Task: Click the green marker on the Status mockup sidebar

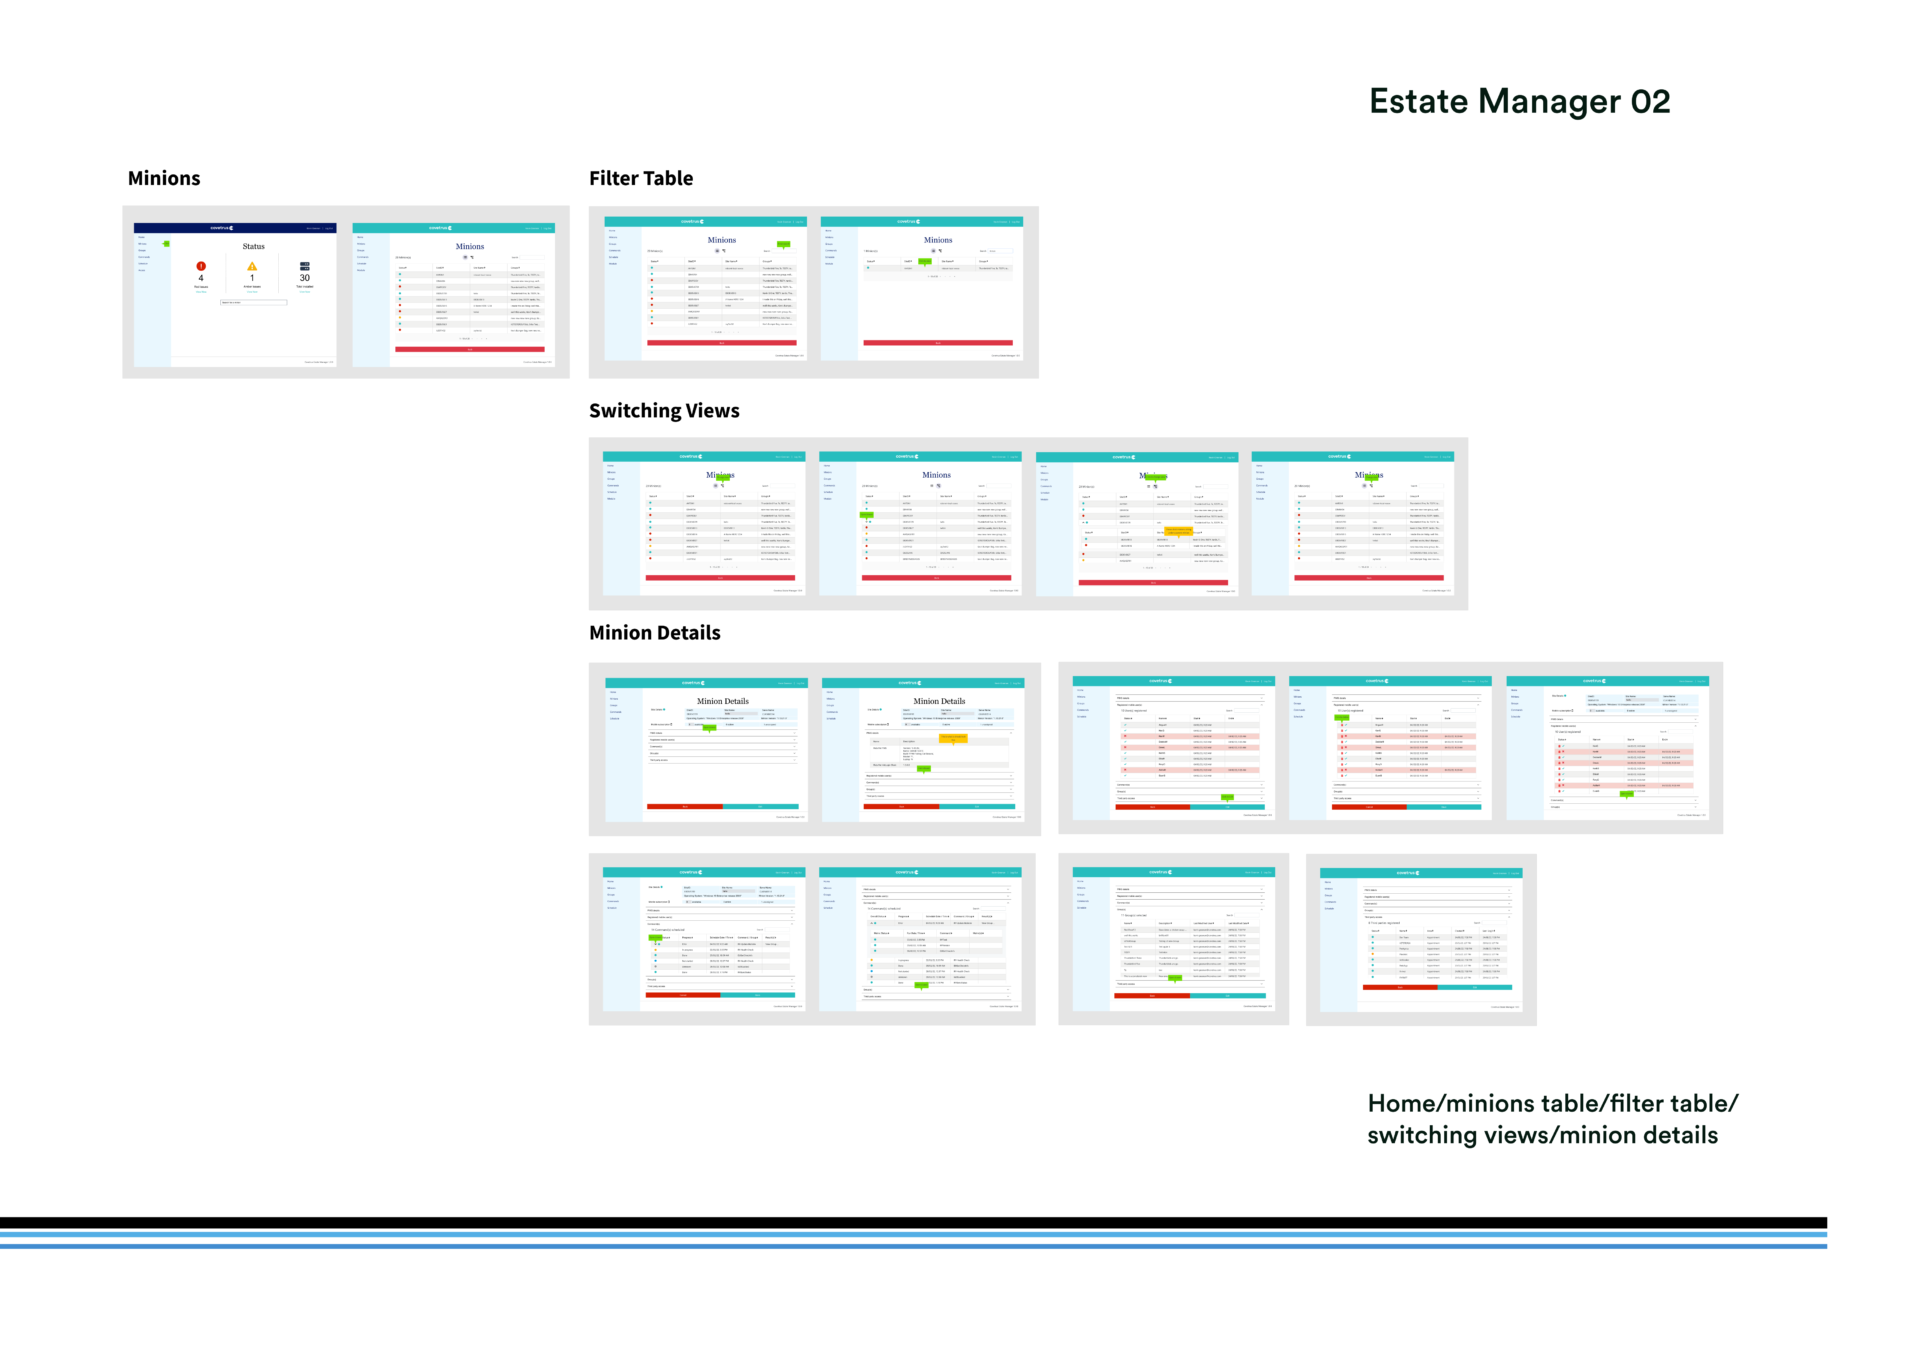Action: [x=166, y=243]
